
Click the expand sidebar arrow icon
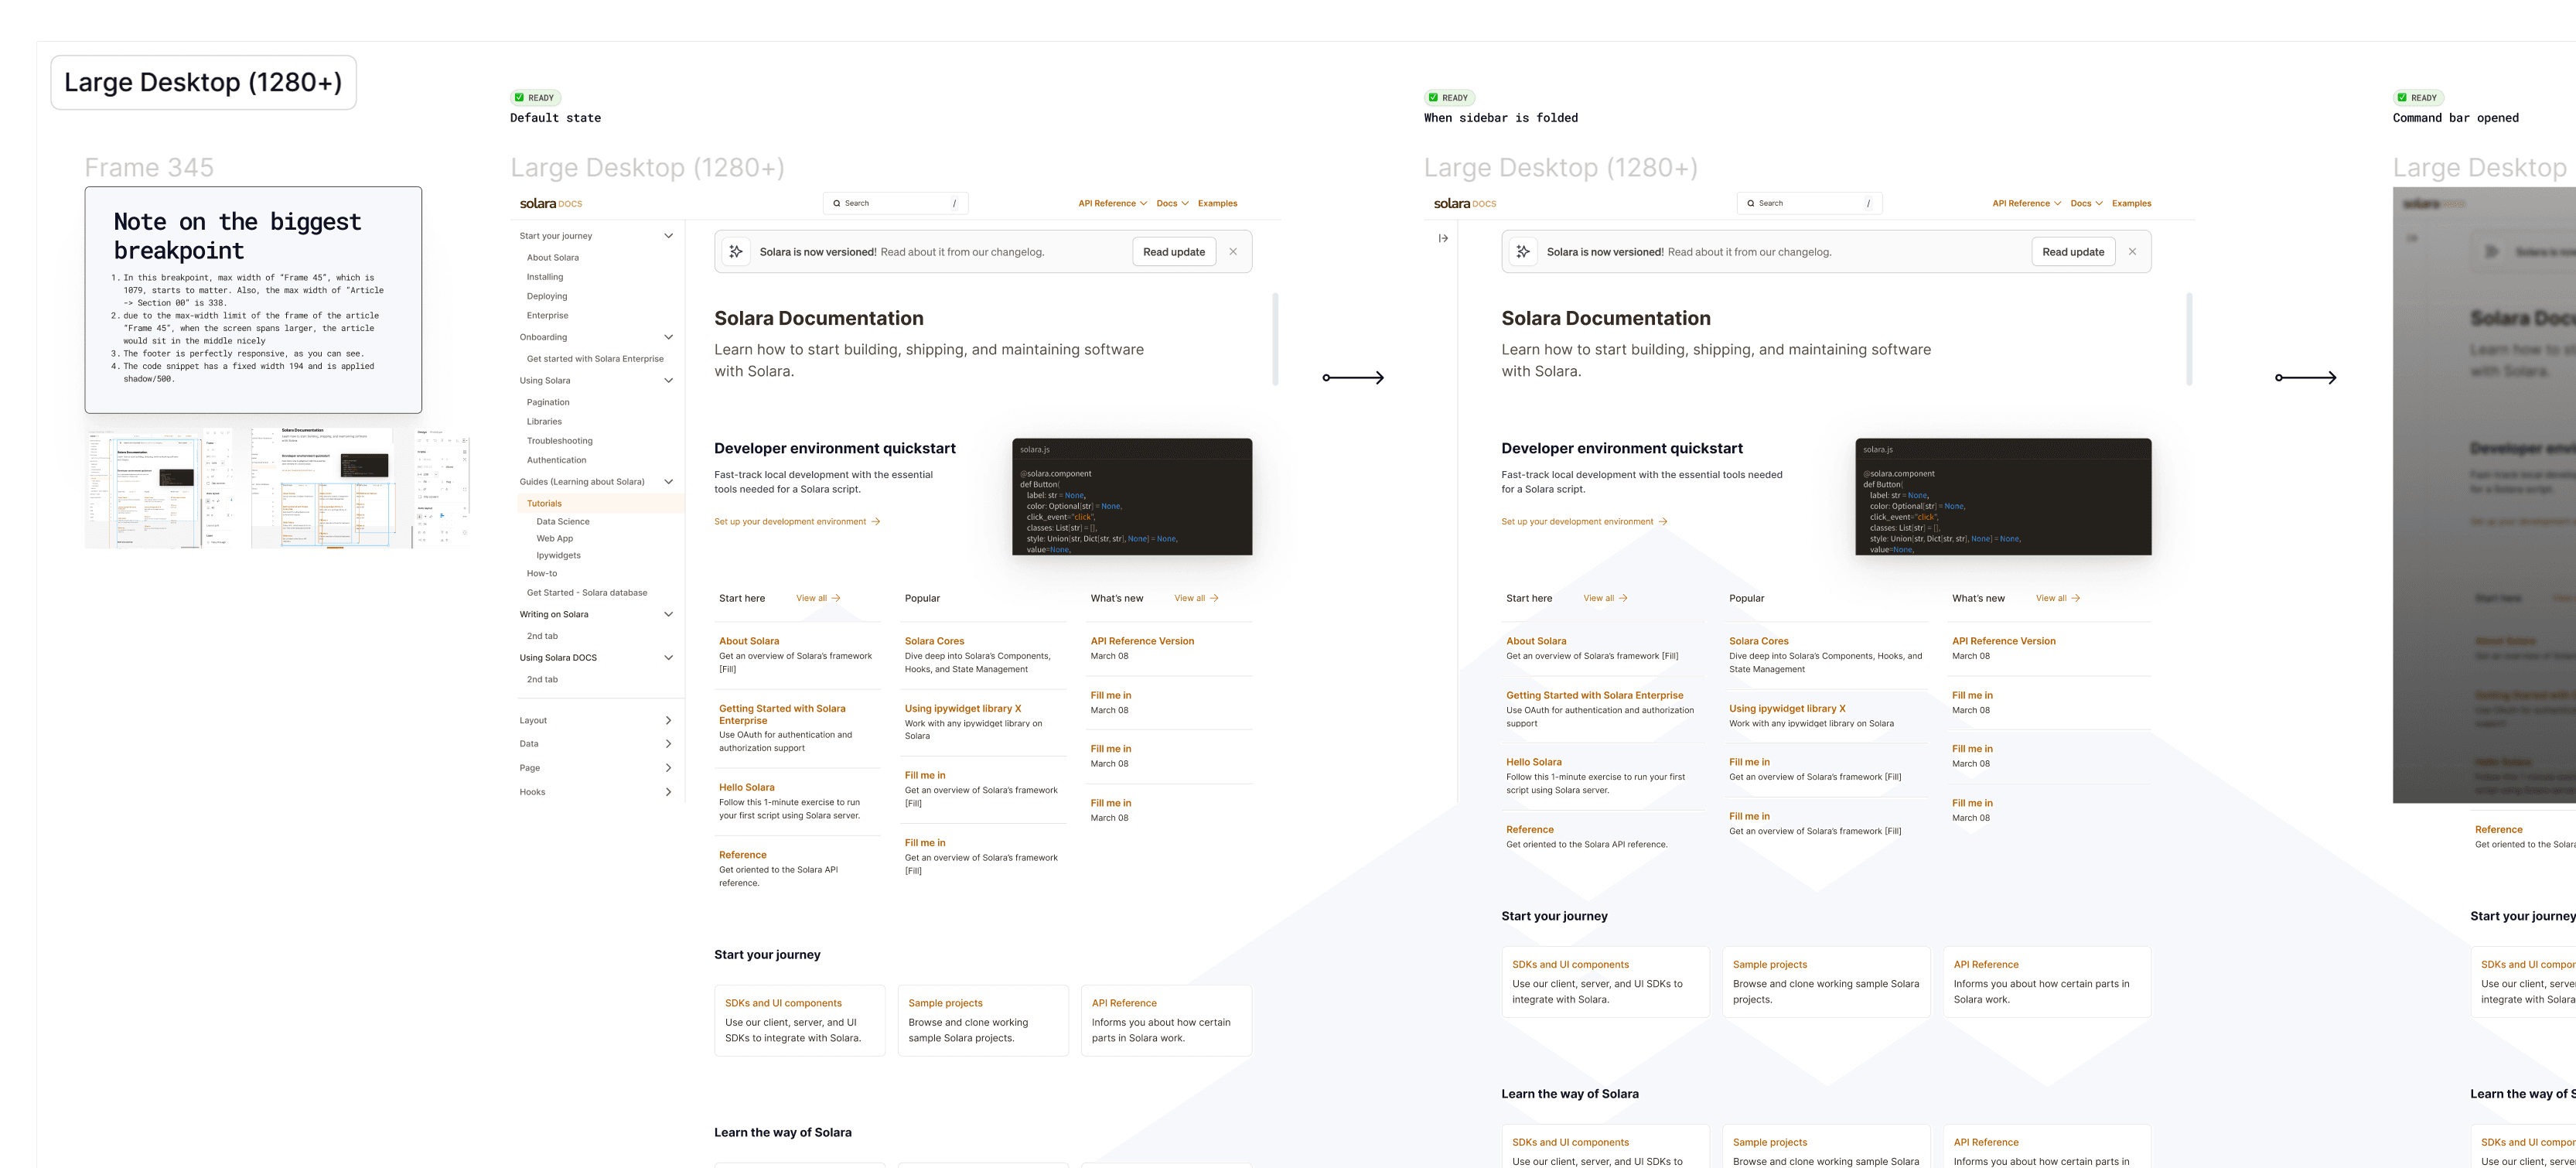pyautogui.click(x=1443, y=238)
